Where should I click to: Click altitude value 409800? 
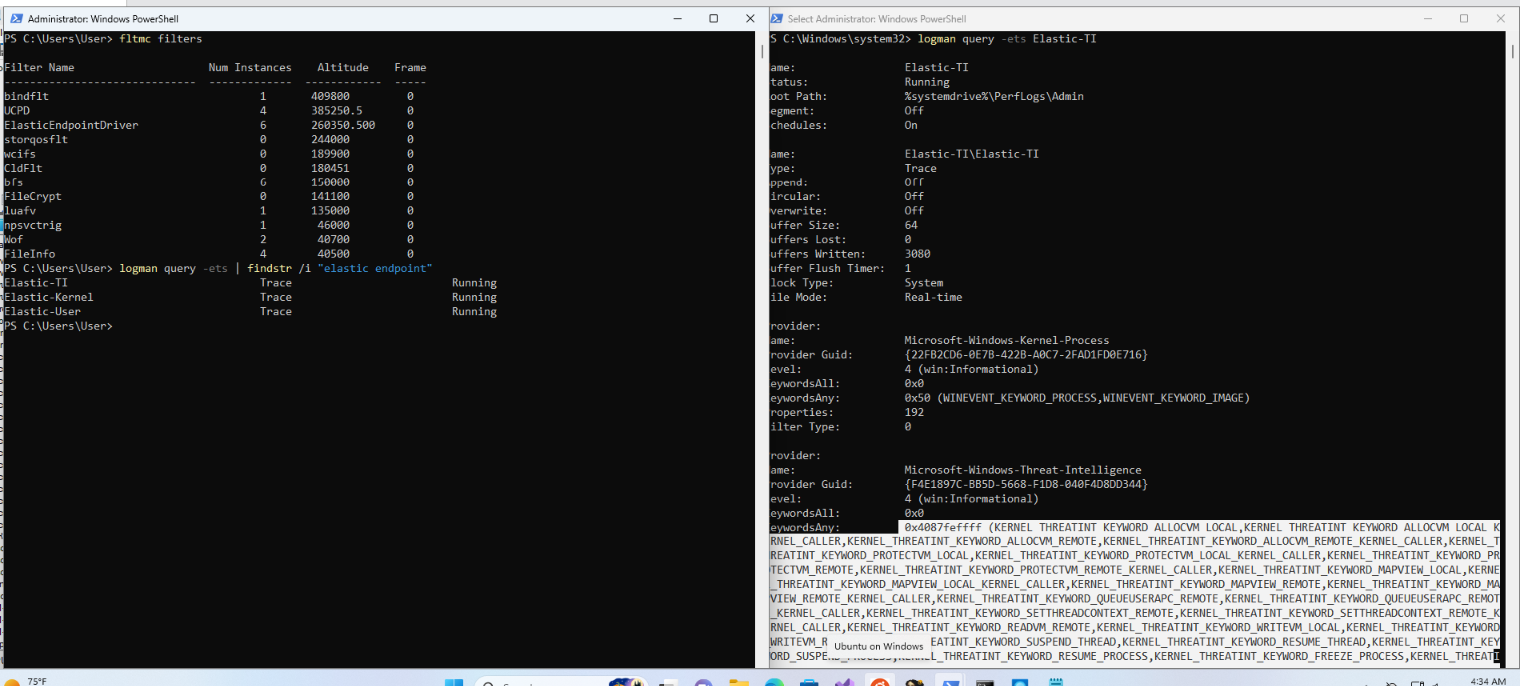[330, 97]
